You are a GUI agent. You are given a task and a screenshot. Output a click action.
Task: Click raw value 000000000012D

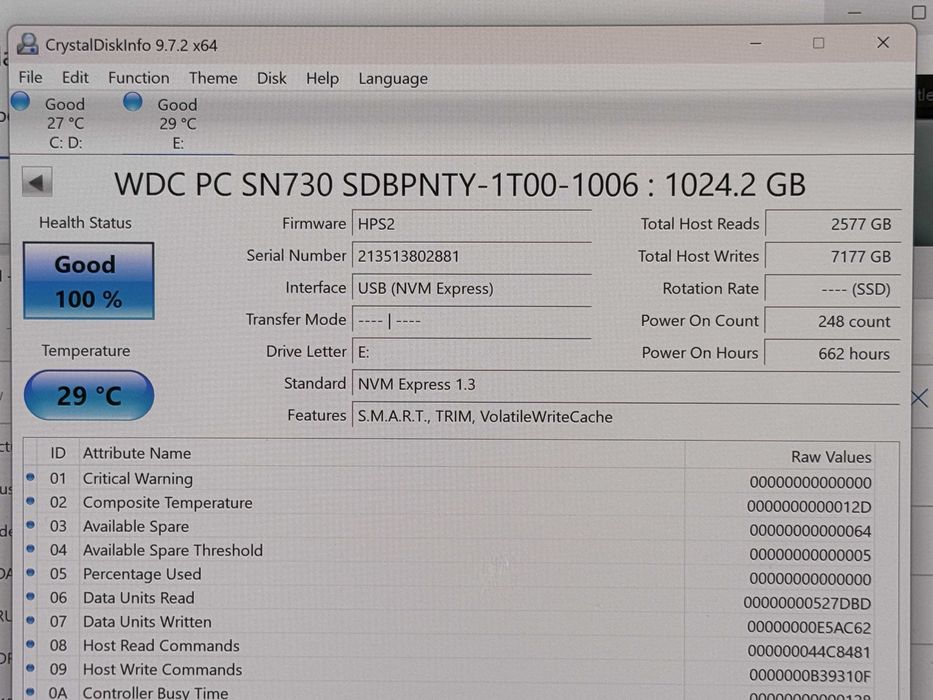coord(809,507)
